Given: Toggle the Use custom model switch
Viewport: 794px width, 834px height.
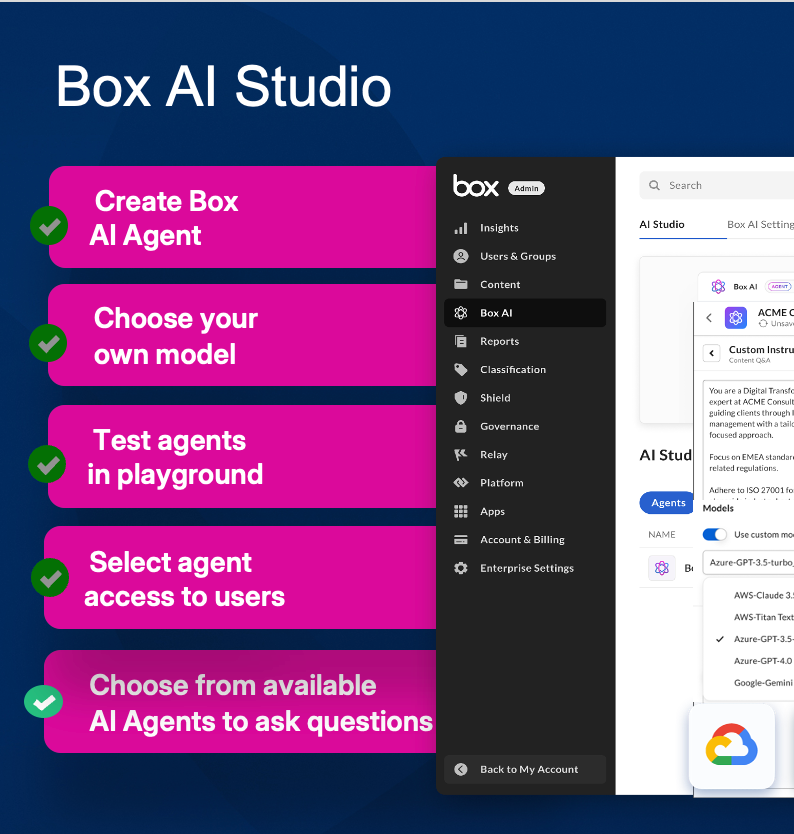Looking at the screenshot, I should (714, 535).
